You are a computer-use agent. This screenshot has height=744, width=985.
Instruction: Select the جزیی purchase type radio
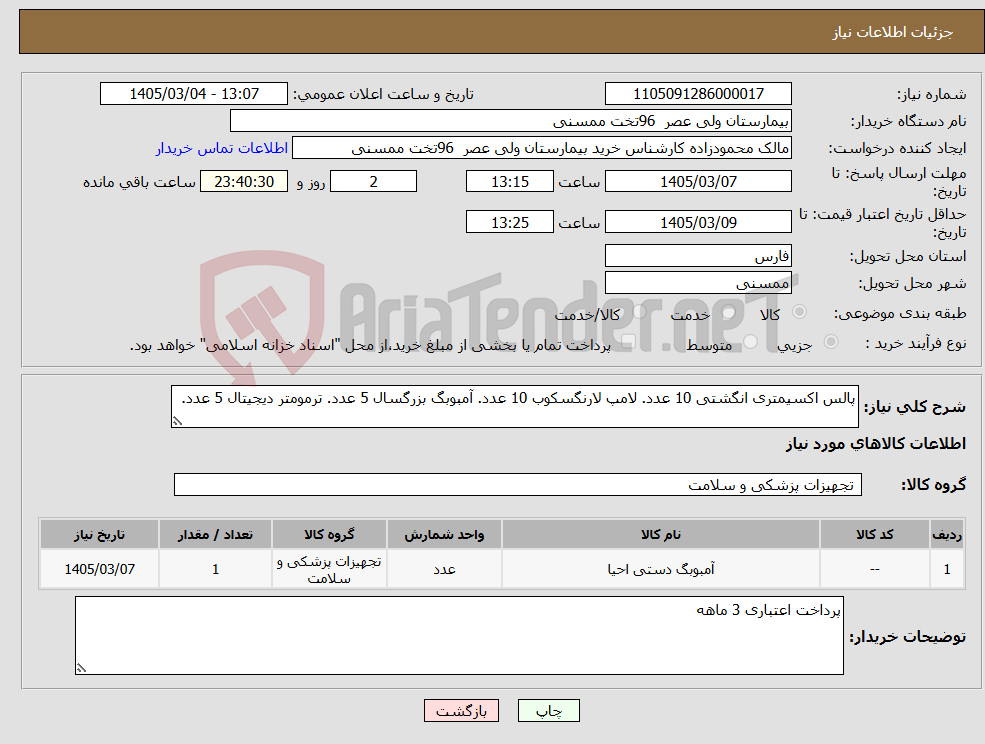point(831,342)
